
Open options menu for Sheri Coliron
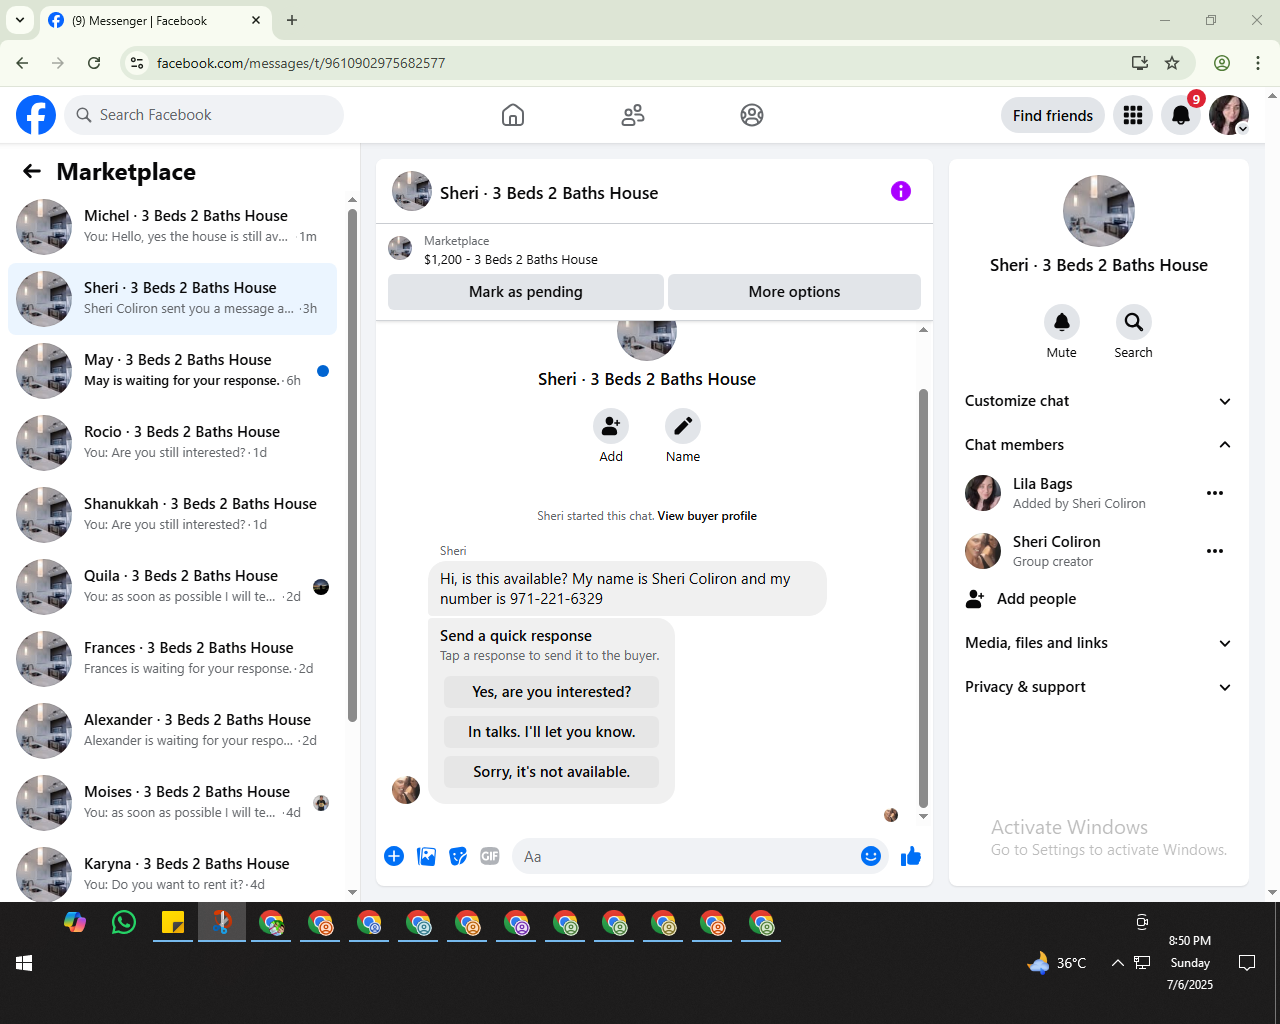pos(1215,551)
